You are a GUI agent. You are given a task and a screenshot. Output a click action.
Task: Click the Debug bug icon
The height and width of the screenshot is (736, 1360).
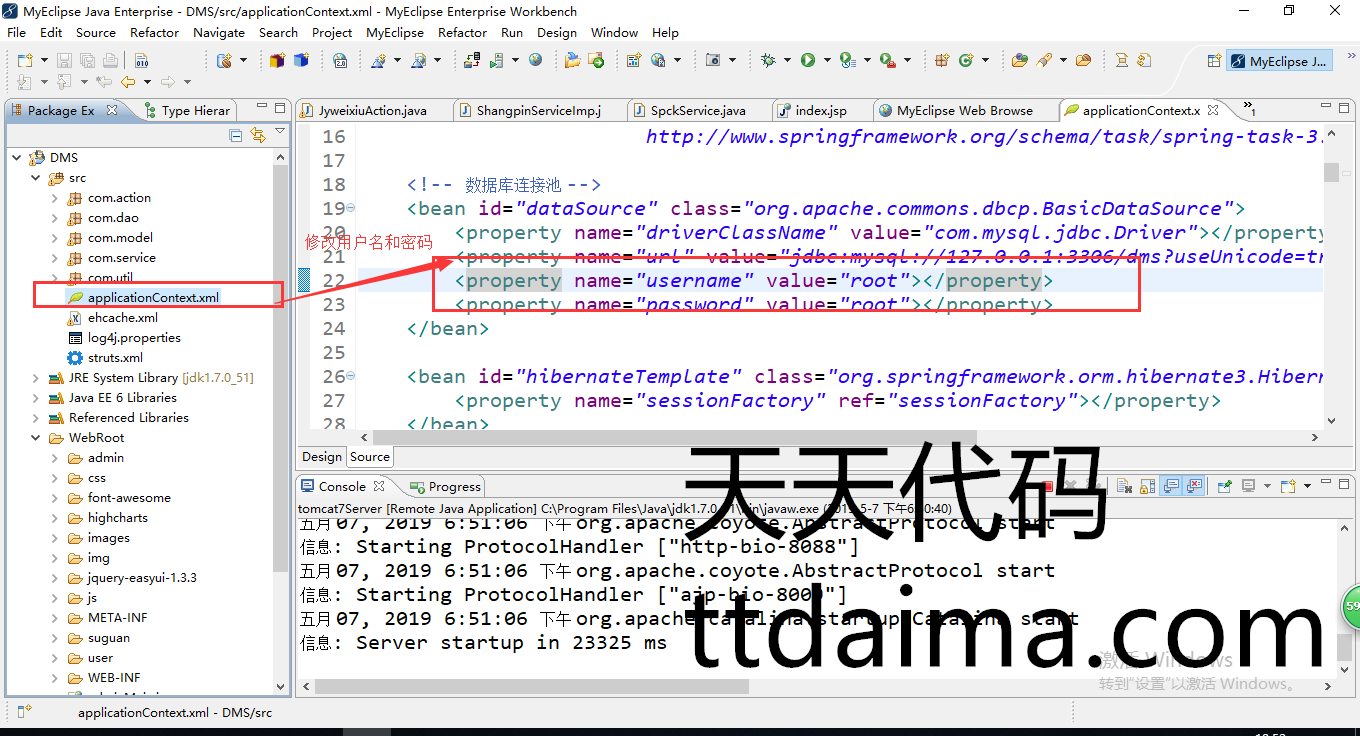[x=768, y=61]
